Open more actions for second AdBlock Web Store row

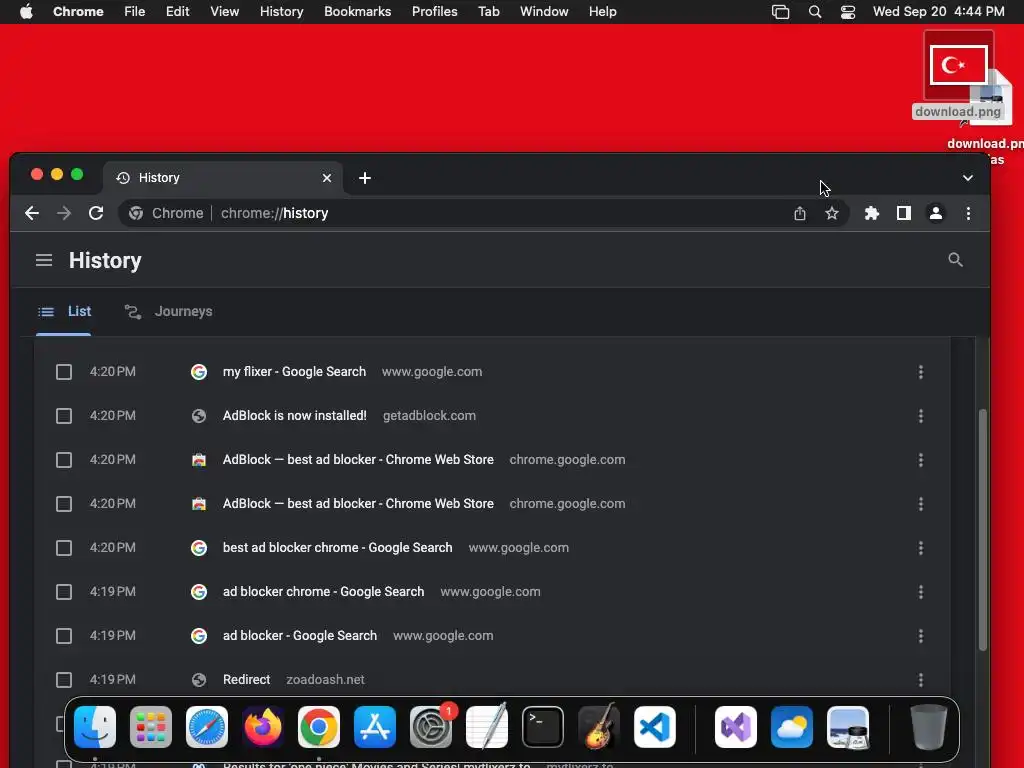[x=921, y=504]
